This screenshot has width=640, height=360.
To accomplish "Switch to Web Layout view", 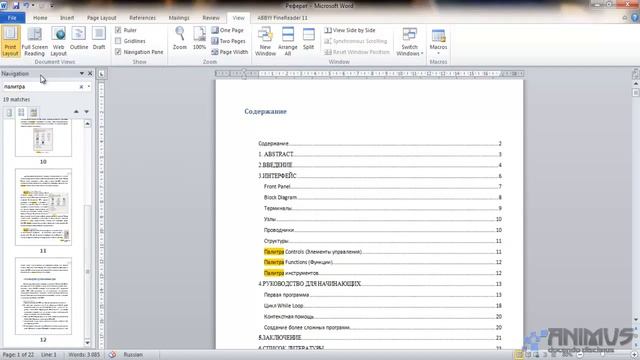I will [58, 41].
